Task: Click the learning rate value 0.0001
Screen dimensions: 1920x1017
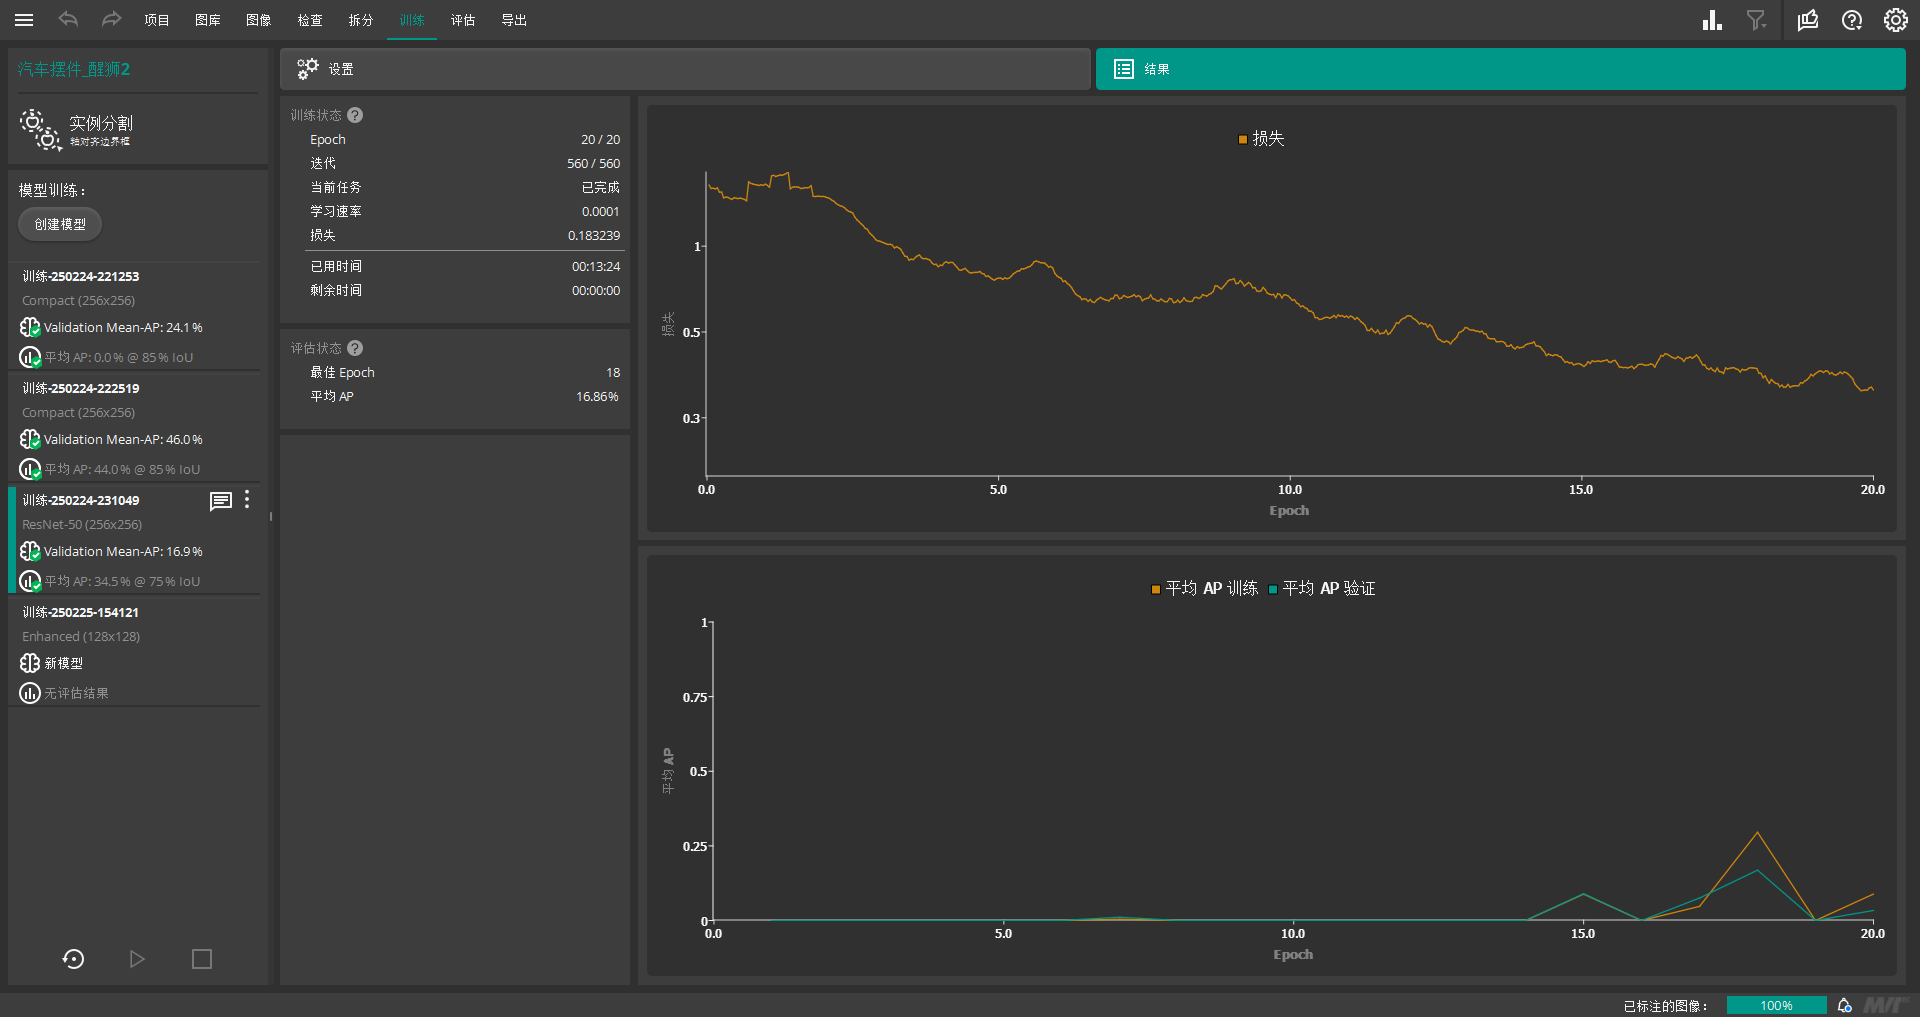Action: tap(601, 211)
